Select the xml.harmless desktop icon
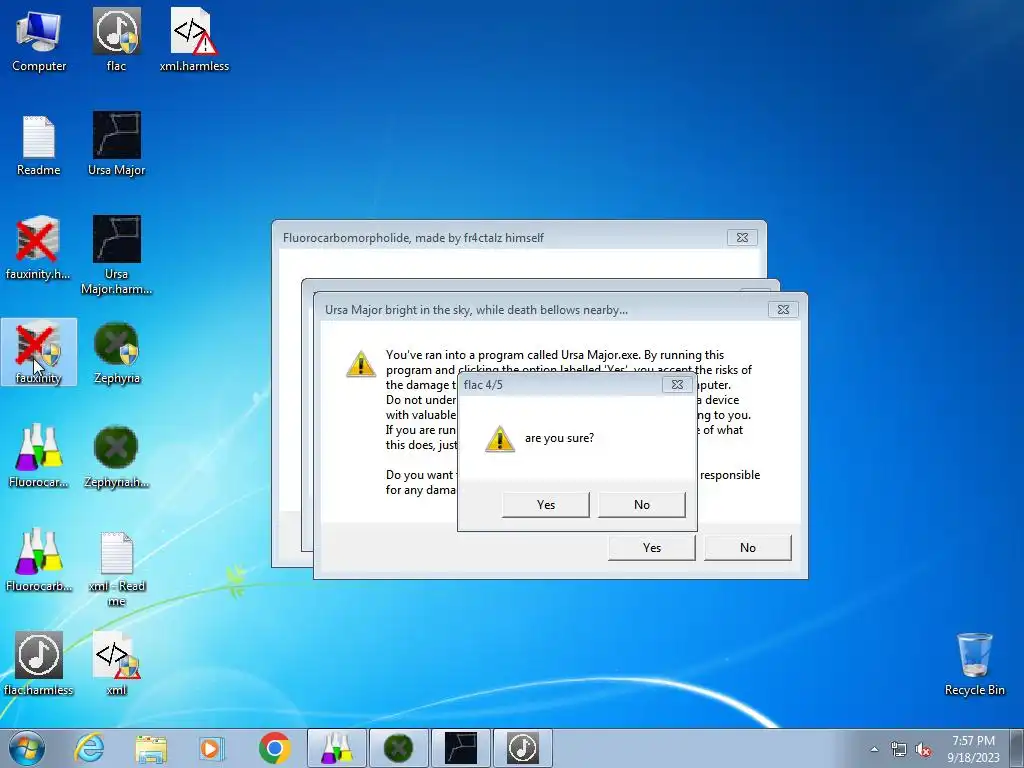Viewport: 1024px width, 768px height. click(x=194, y=40)
